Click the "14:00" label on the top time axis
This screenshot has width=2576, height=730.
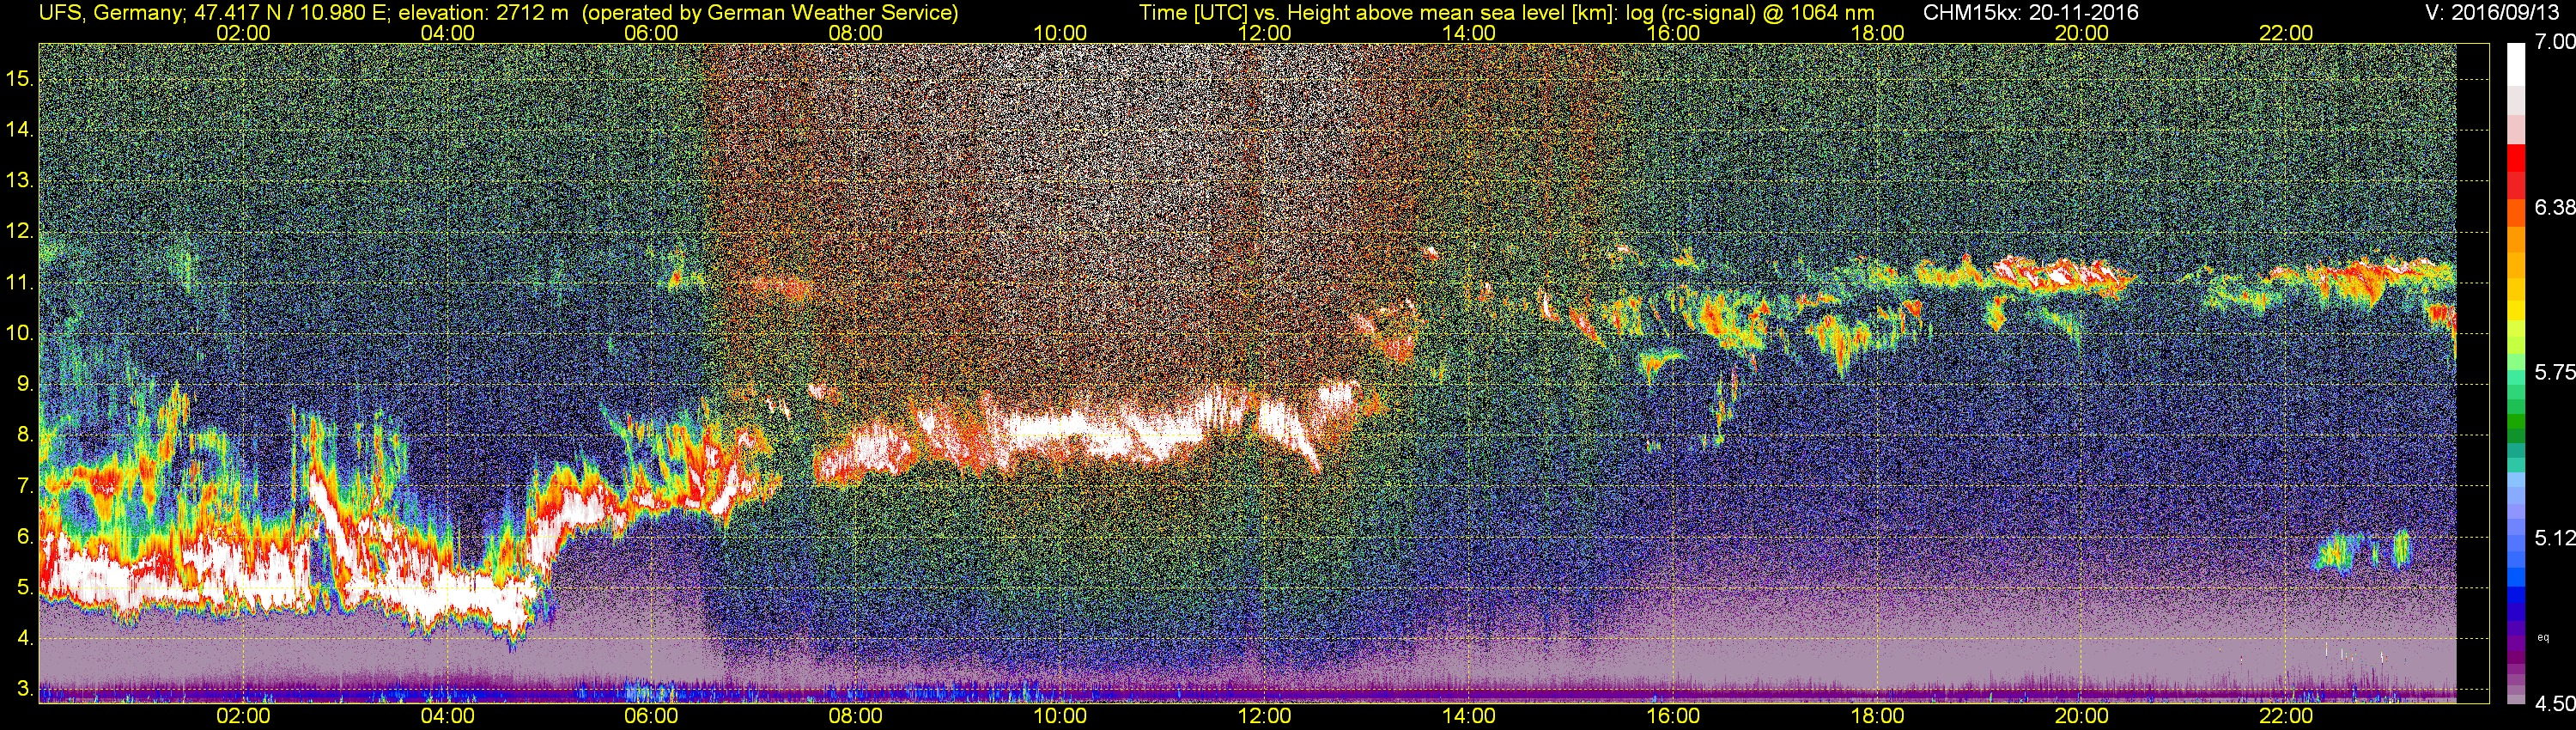[1469, 33]
